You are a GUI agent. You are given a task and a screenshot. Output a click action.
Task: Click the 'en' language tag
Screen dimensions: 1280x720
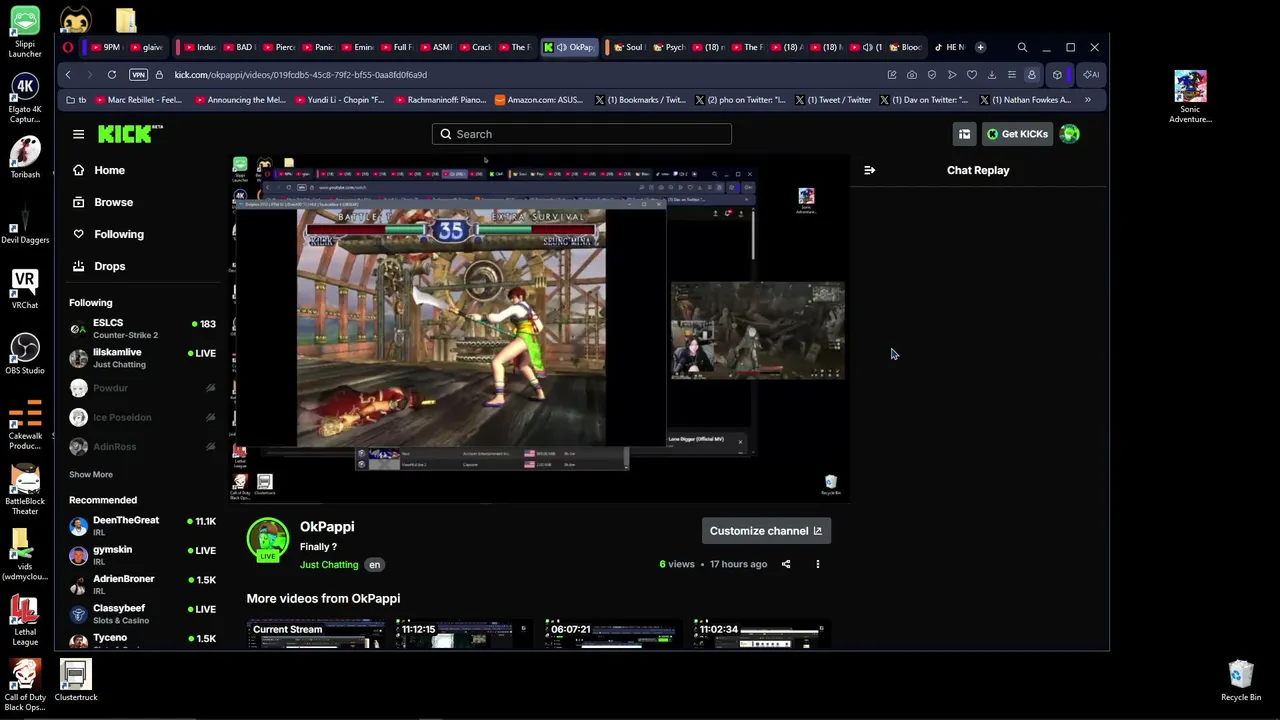tap(374, 565)
